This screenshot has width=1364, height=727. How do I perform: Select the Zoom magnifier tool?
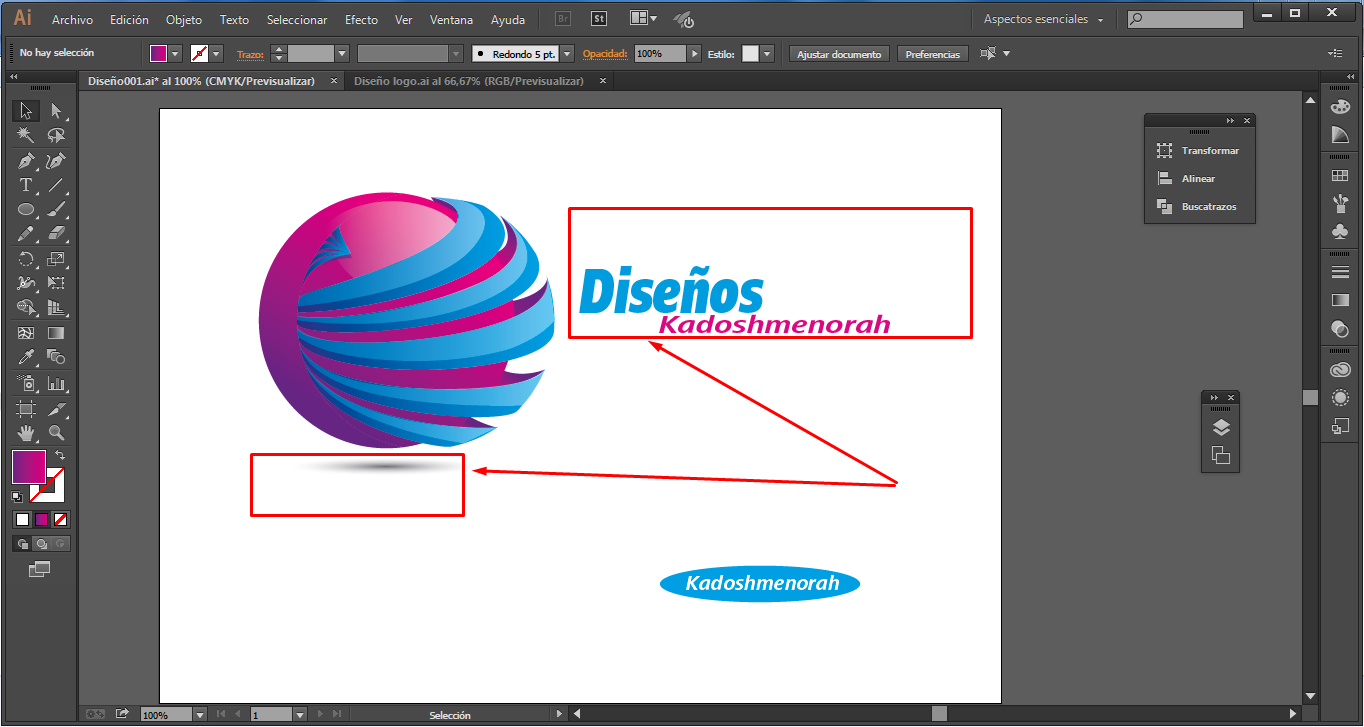[x=56, y=433]
